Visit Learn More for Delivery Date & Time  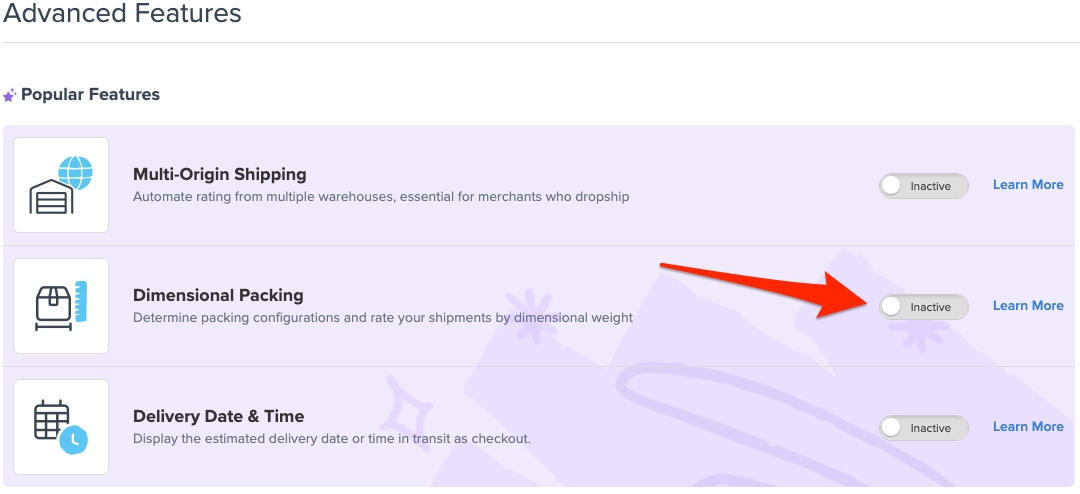tap(1027, 427)
